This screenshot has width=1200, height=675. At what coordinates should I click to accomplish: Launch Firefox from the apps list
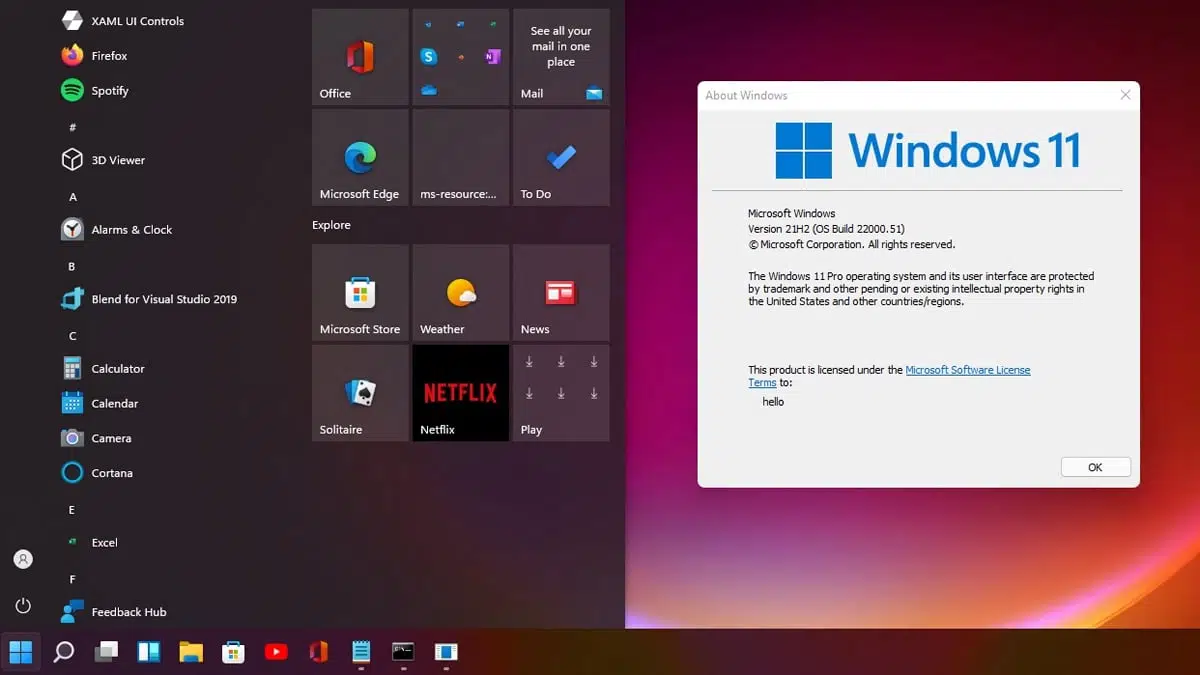pos(108,55)
